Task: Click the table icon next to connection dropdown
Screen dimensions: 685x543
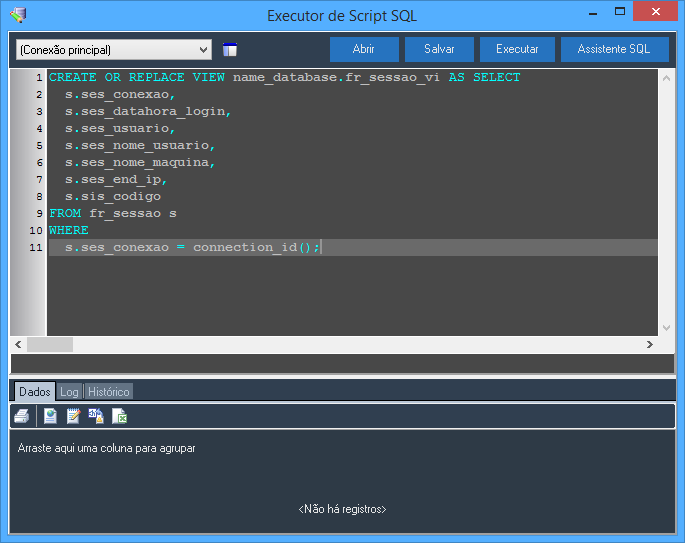Action: (x=230, y=50)
